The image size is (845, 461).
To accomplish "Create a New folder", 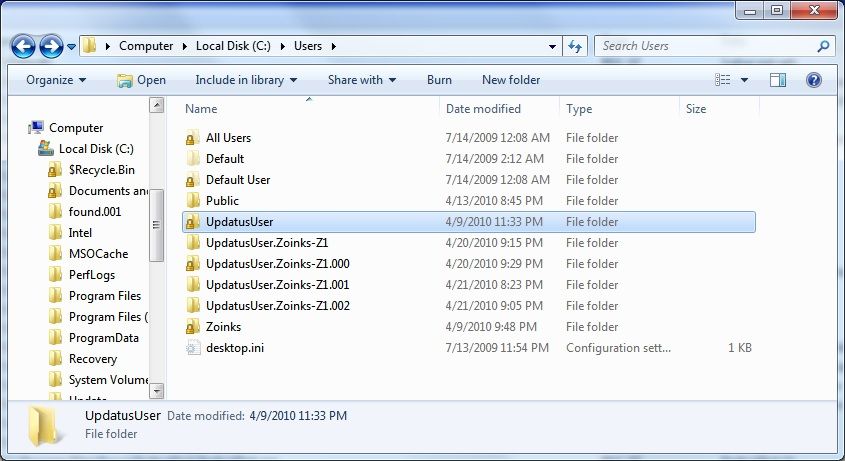I will pos(511,80).
